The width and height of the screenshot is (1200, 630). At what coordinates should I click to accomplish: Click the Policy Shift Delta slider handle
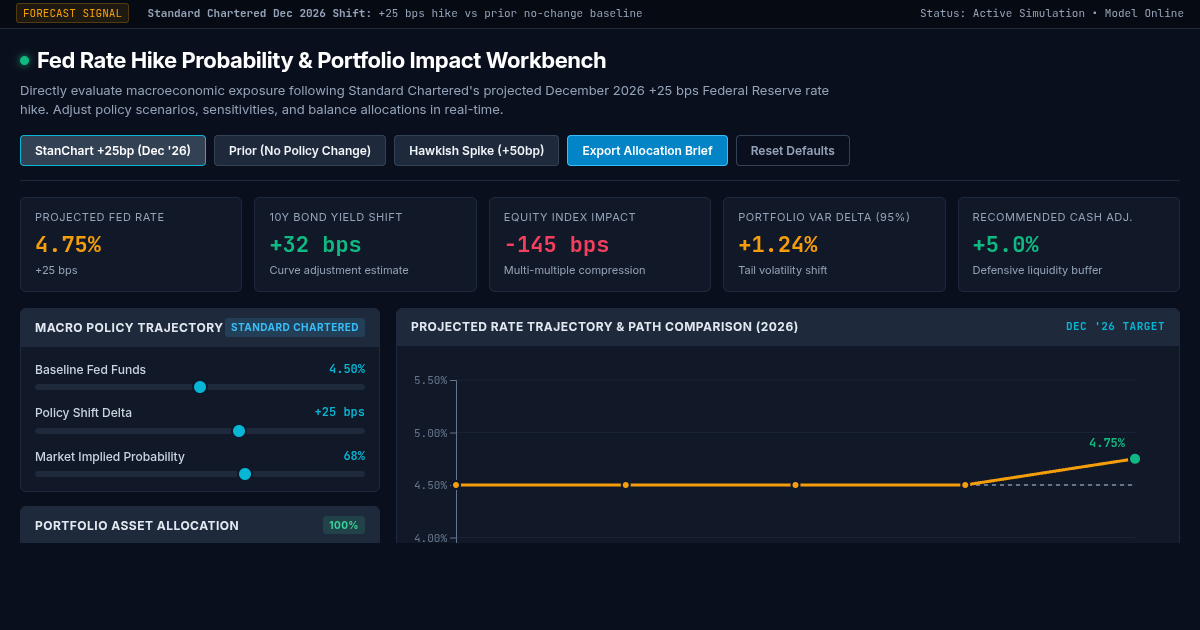click(x=239, y=431)
